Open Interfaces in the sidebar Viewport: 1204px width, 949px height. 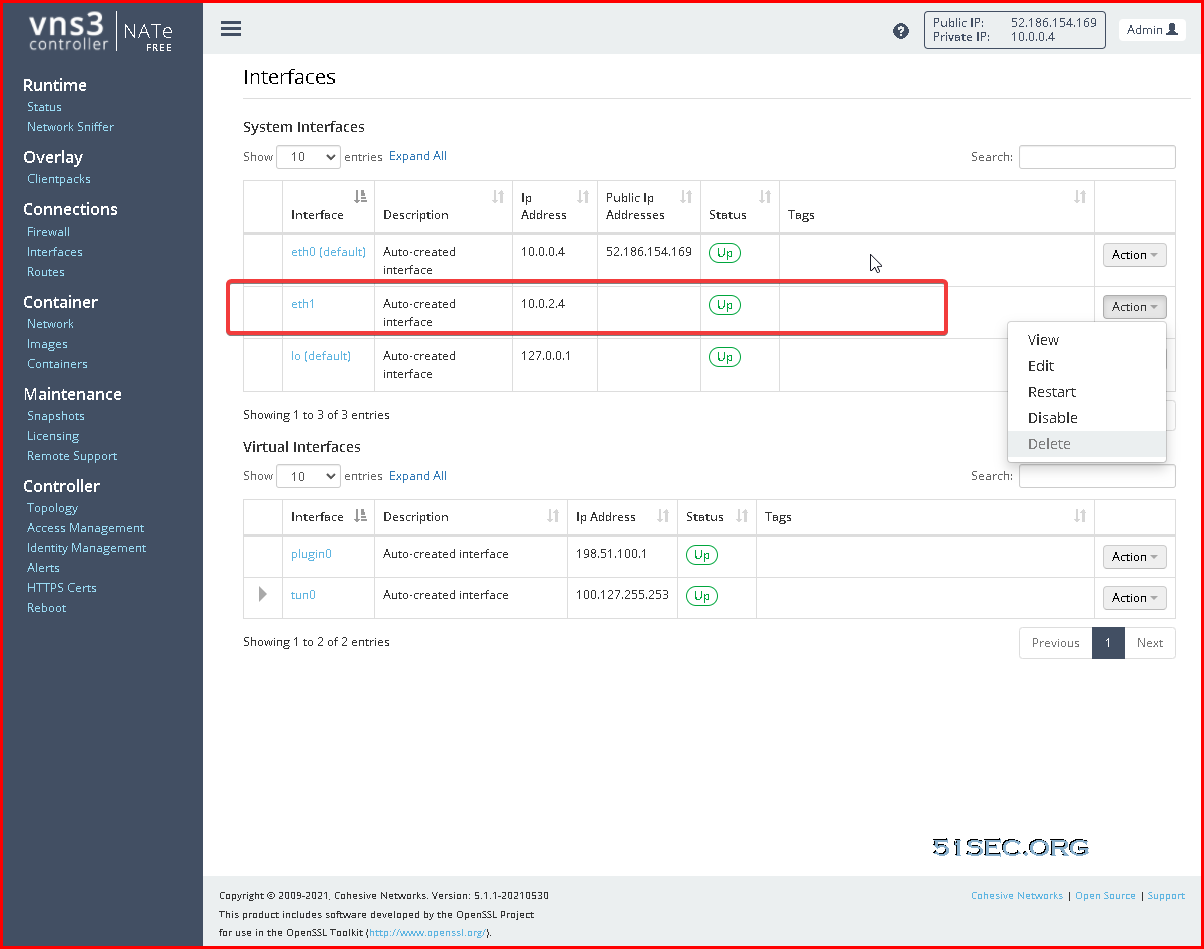point(55,252)
